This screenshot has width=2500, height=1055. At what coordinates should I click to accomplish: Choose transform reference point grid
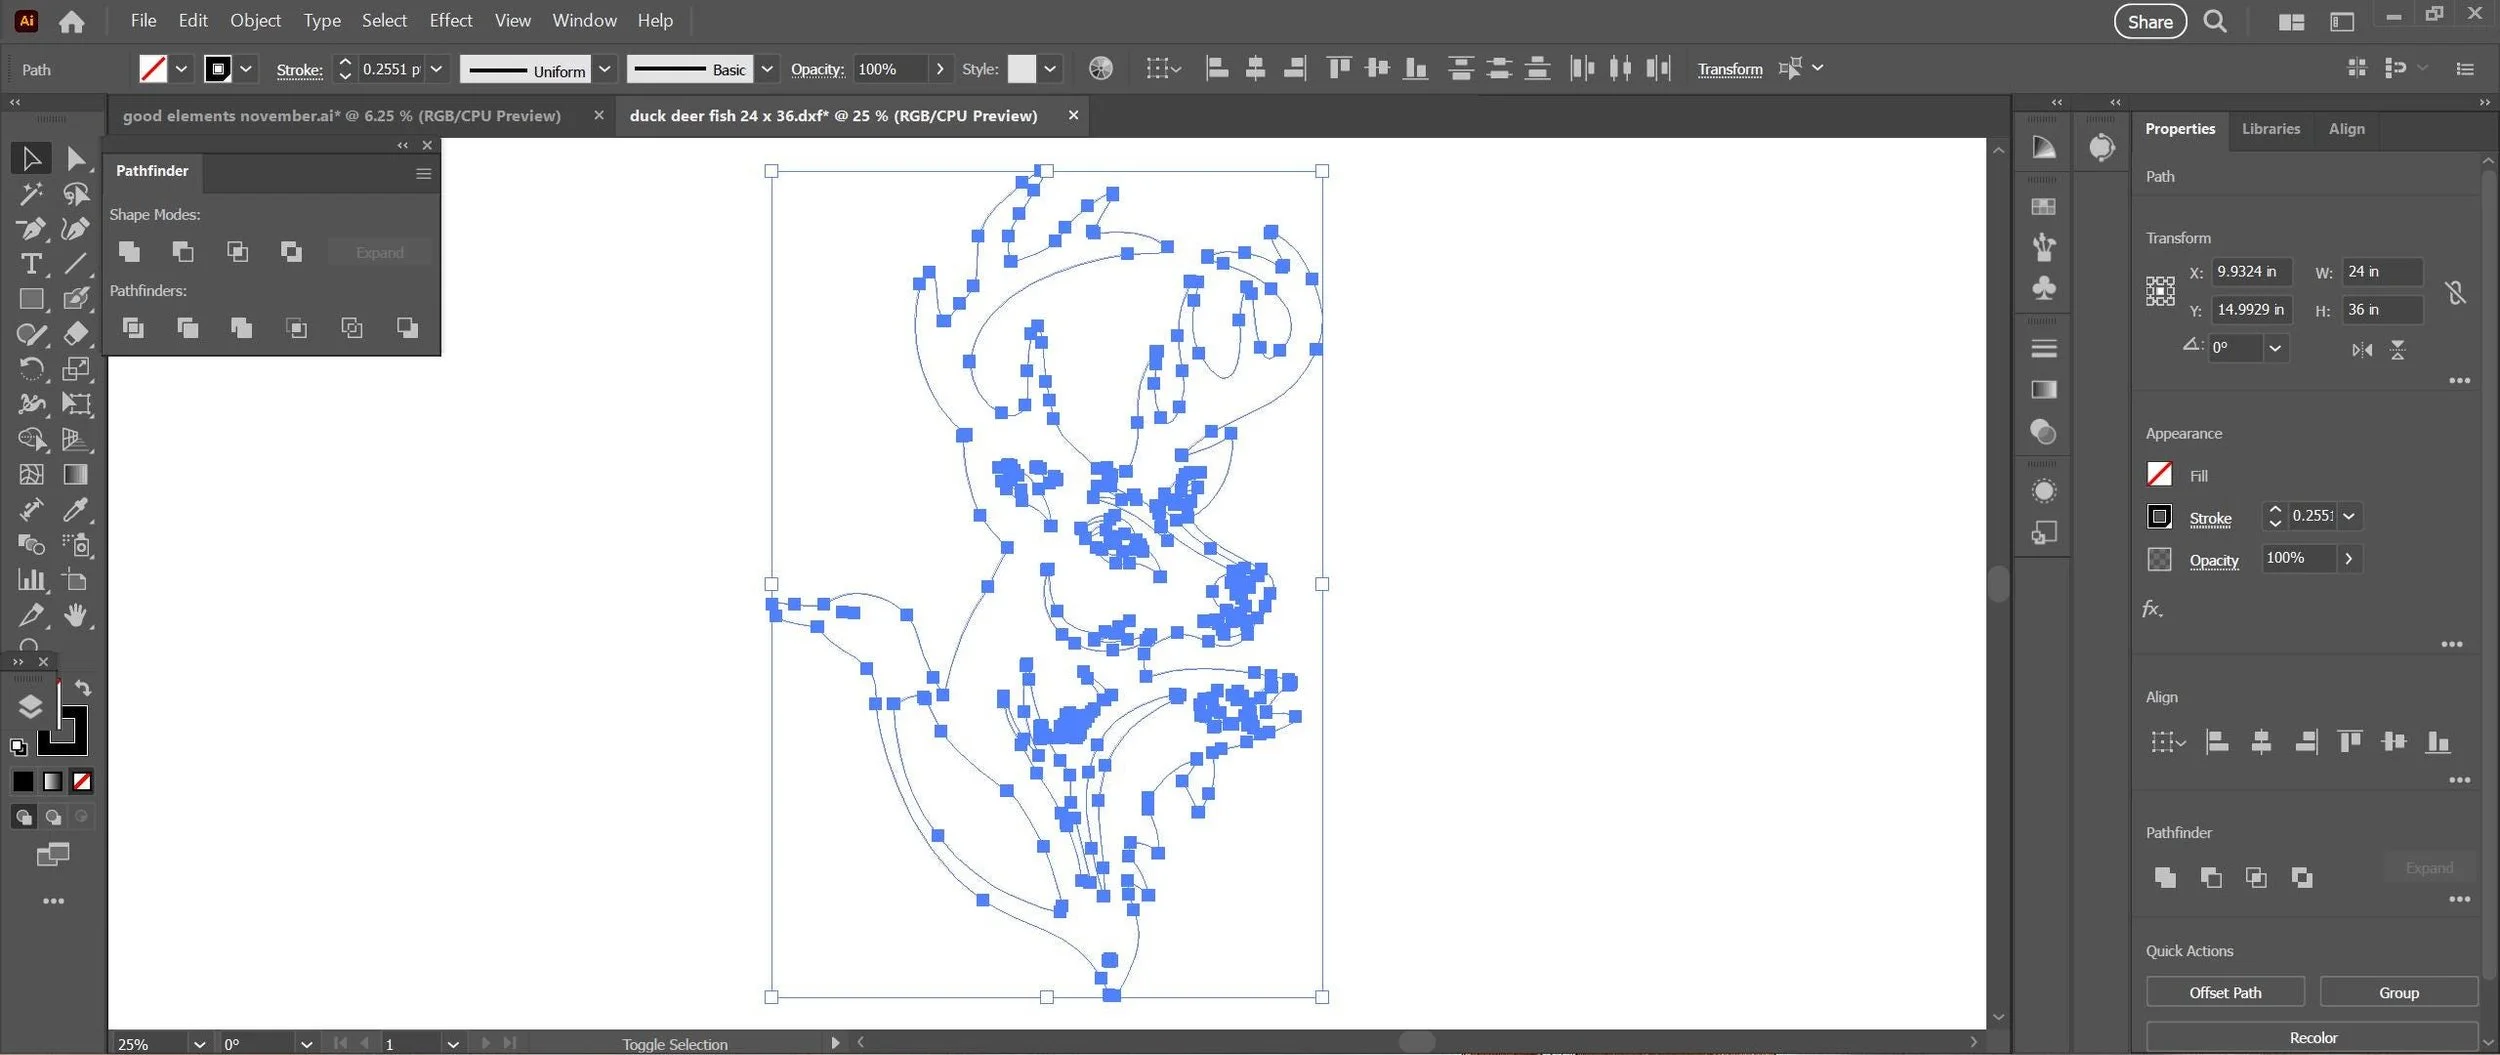tap(2160, 291)
